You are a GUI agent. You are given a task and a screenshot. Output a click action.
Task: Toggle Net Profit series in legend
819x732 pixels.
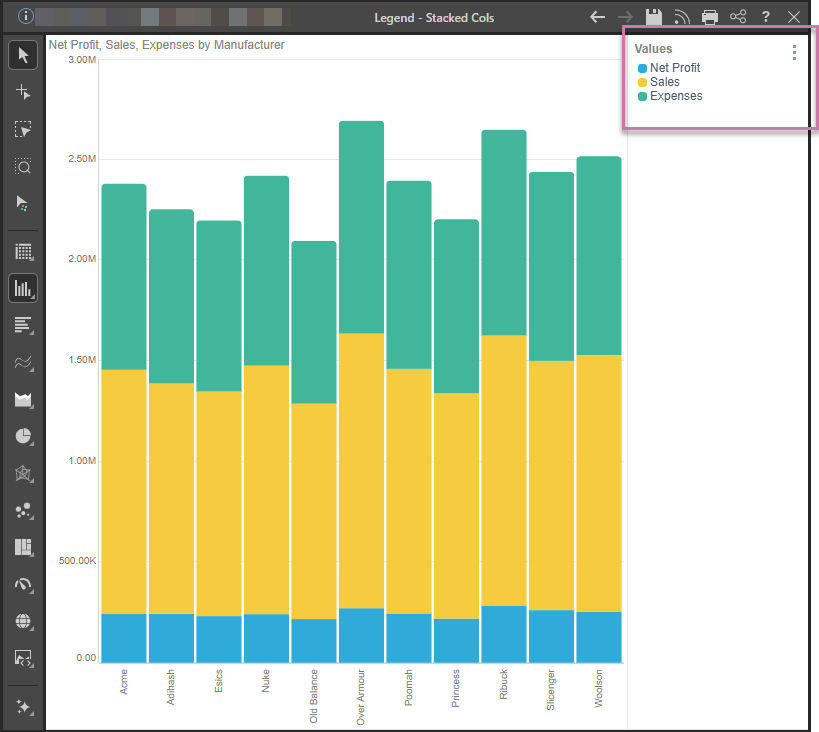(x=675, y=67)
